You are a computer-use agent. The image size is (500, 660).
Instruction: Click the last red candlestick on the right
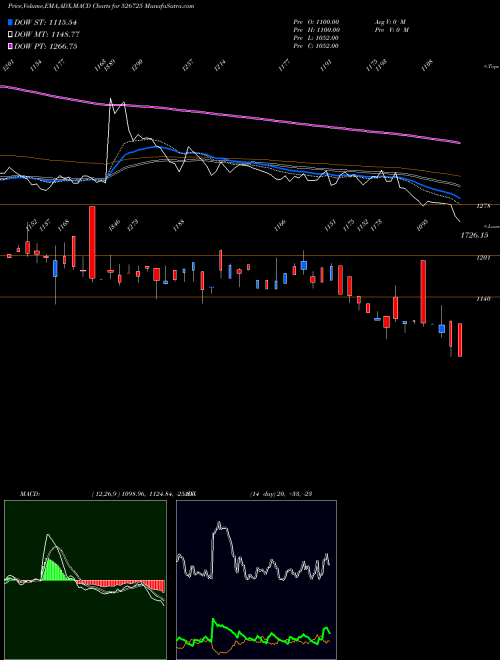point(460,340)
